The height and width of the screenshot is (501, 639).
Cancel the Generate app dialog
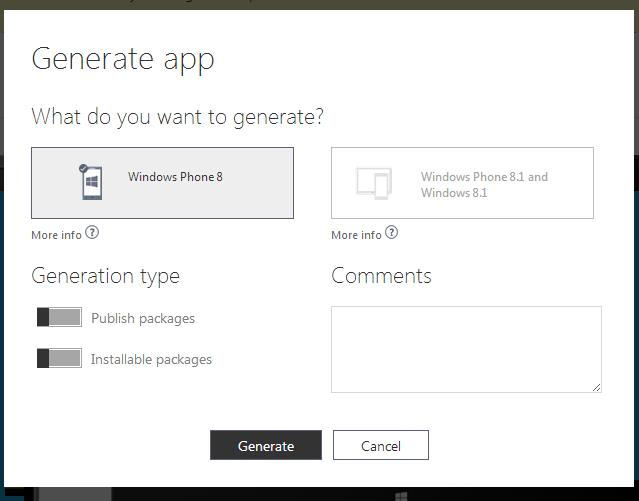click(x=380, y=445)
